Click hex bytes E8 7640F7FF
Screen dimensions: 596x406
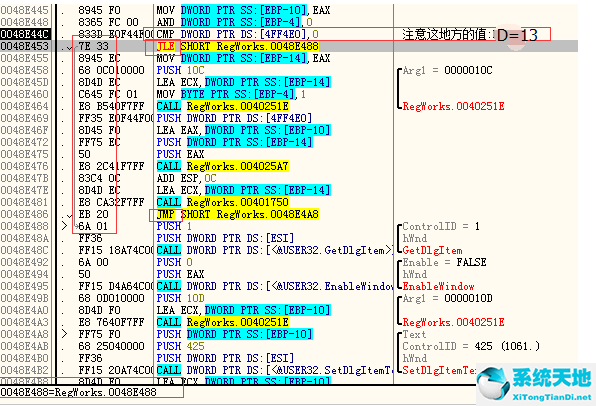pos(111,322)
